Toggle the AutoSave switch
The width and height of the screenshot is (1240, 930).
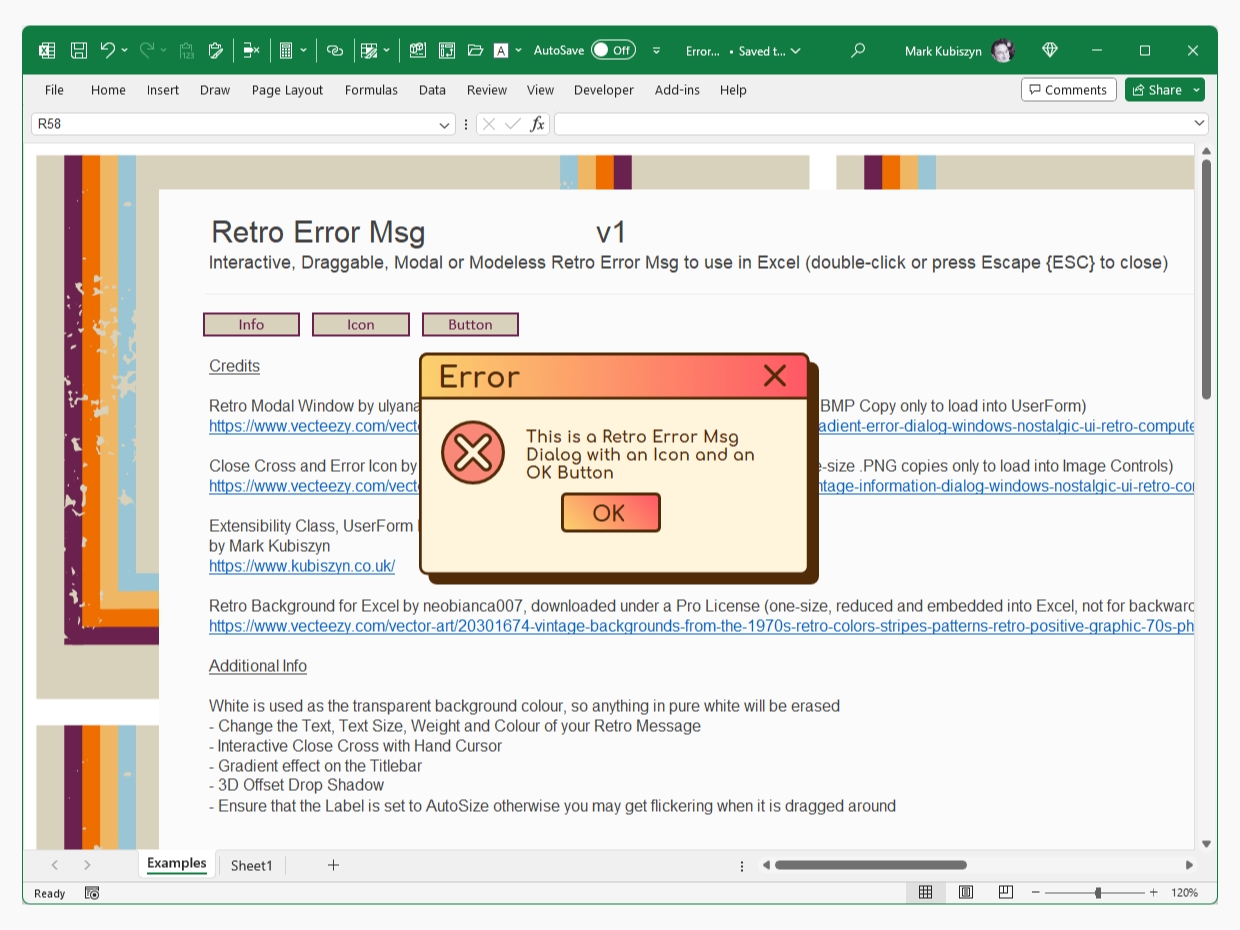point(612,50)
